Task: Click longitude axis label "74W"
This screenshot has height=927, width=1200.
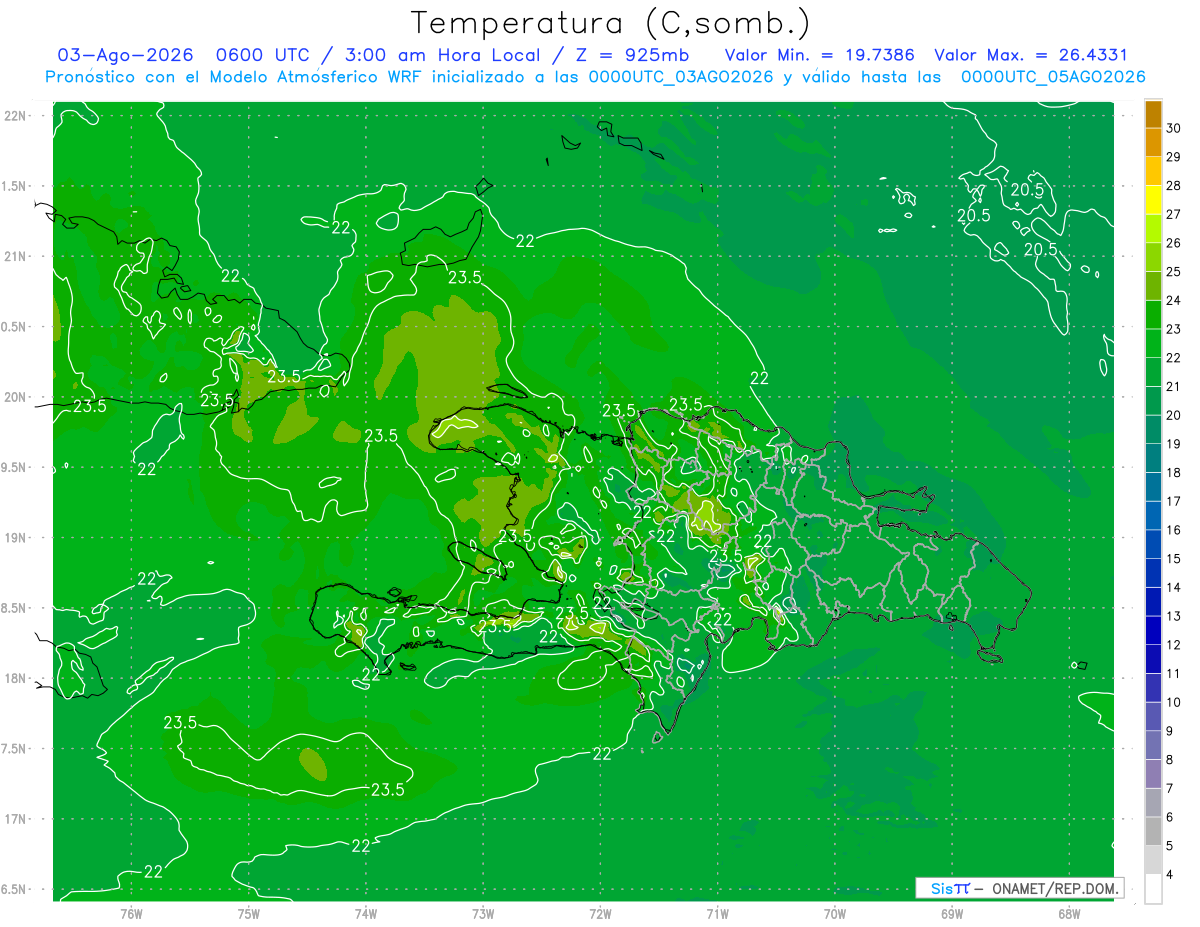Action: pyautogui.click(x=366, y=913)
